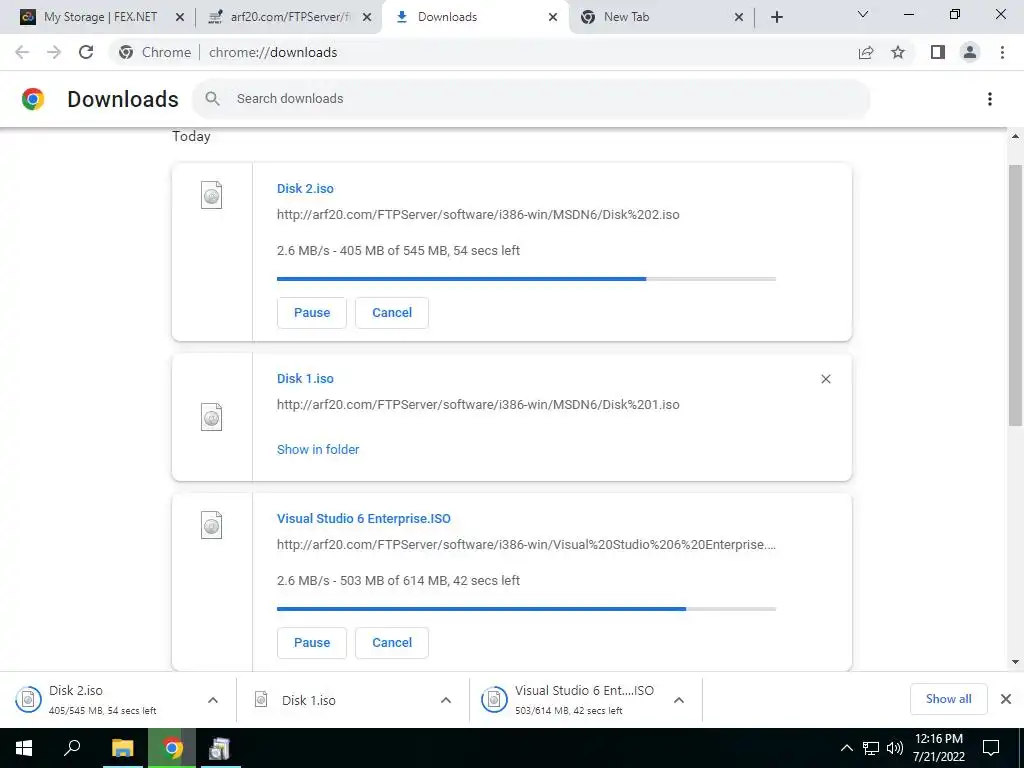Click the Disk%202.iso source URL
This screenshot has height=768, width=1024.
click(478, 215)
